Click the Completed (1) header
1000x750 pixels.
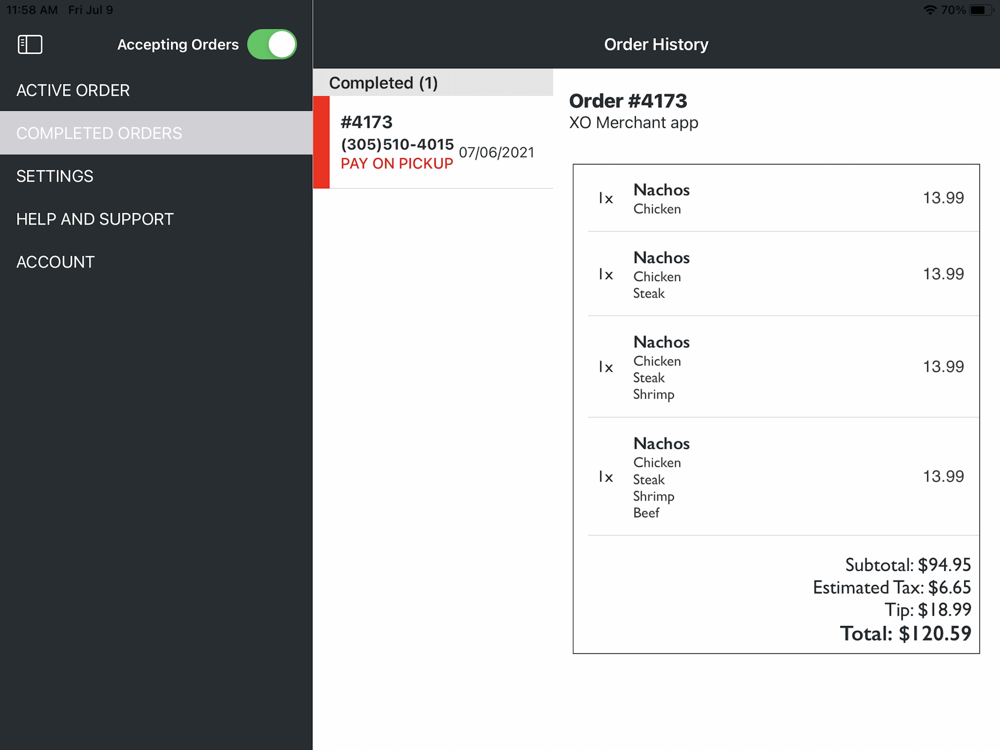[x=433, y=83]
